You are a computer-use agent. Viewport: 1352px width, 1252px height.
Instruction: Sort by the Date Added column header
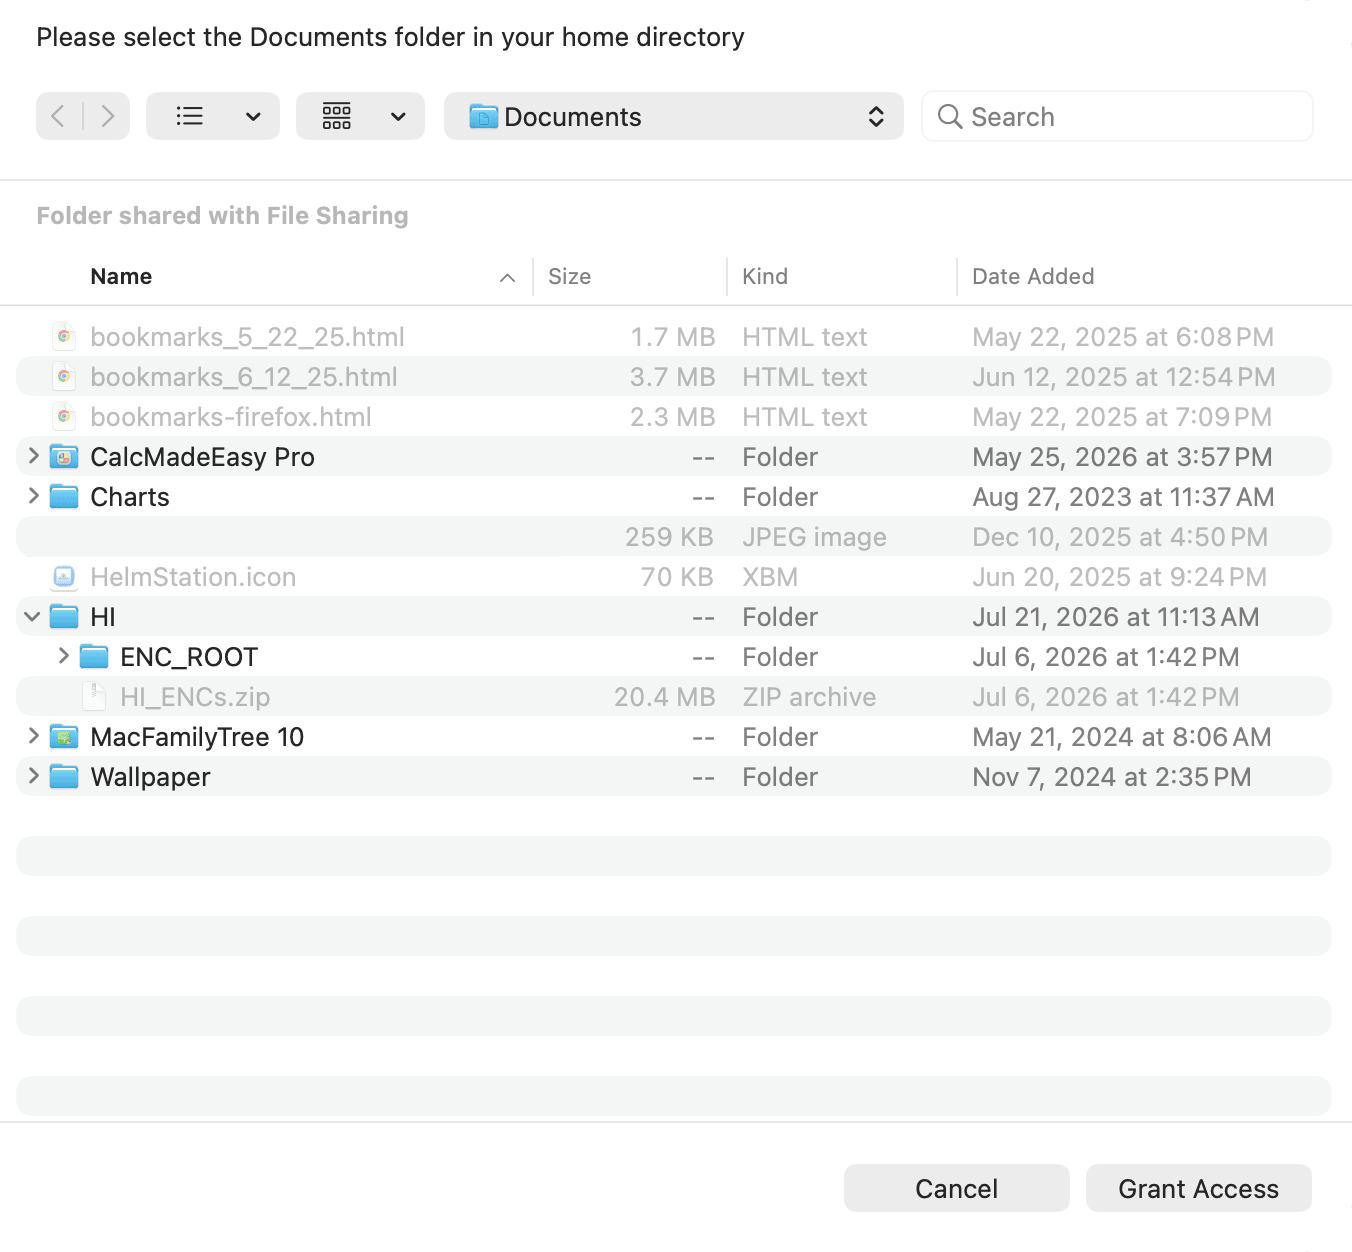(x=1033, y=276)
